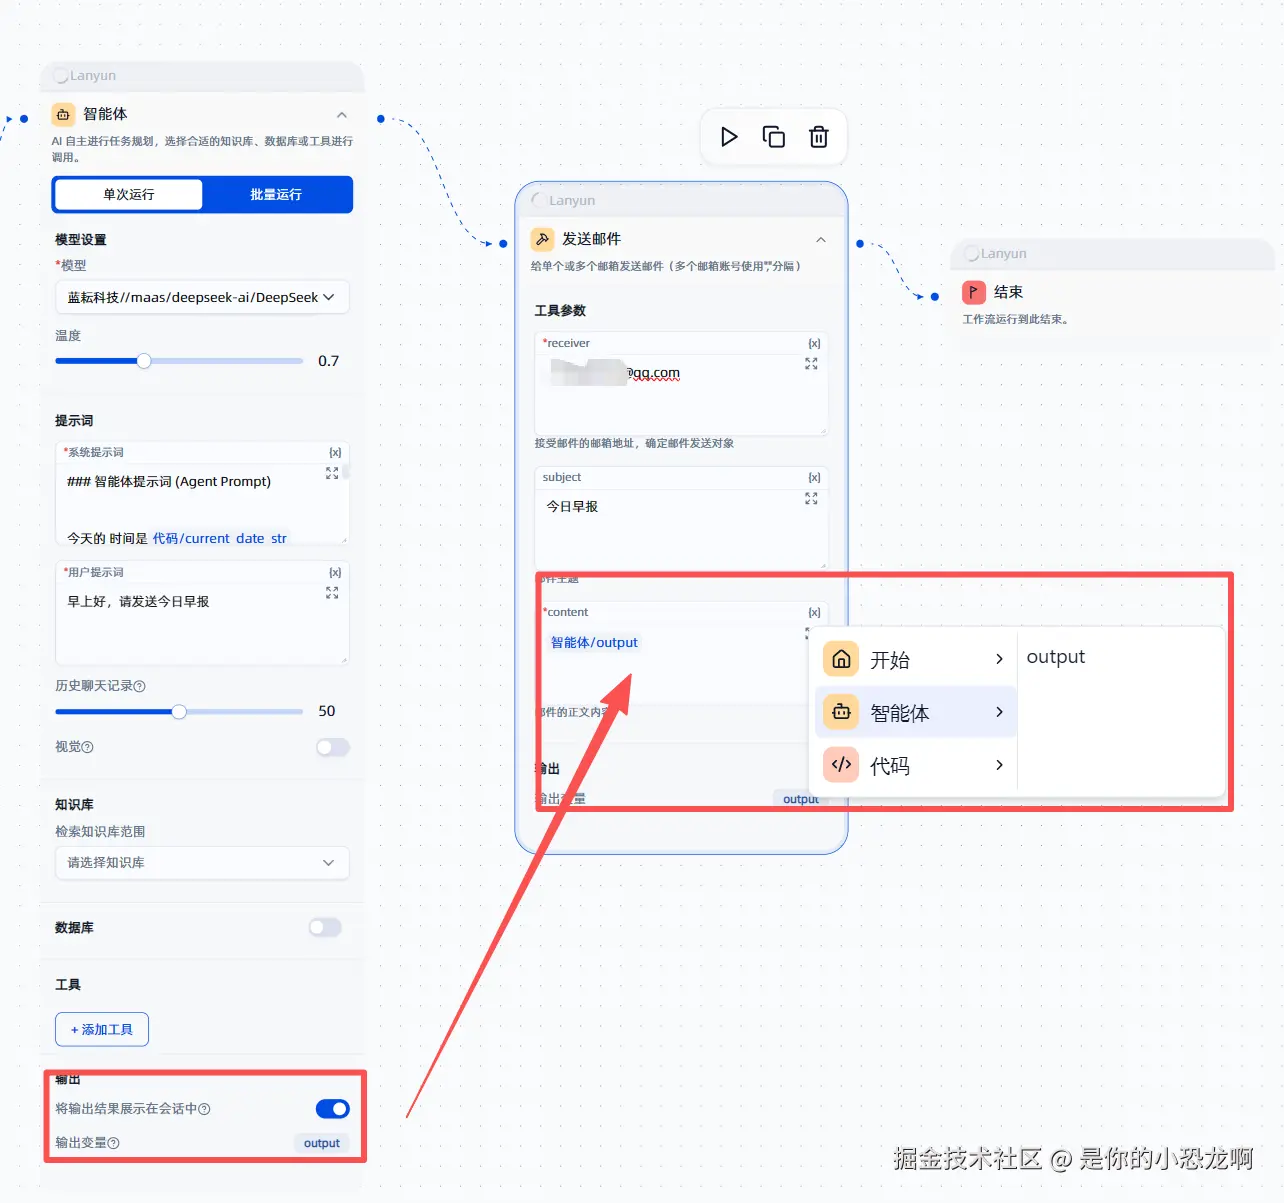Image resolution: width=1284 pixels, height=1203 pixels.
Task: Insert a variable into 系统提示词 via {x}
Action: (335, 453)
